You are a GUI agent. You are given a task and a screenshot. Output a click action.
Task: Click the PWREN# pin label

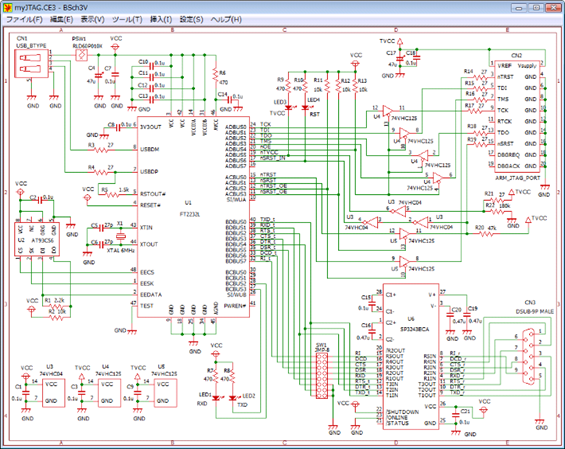tap(235, 306)
